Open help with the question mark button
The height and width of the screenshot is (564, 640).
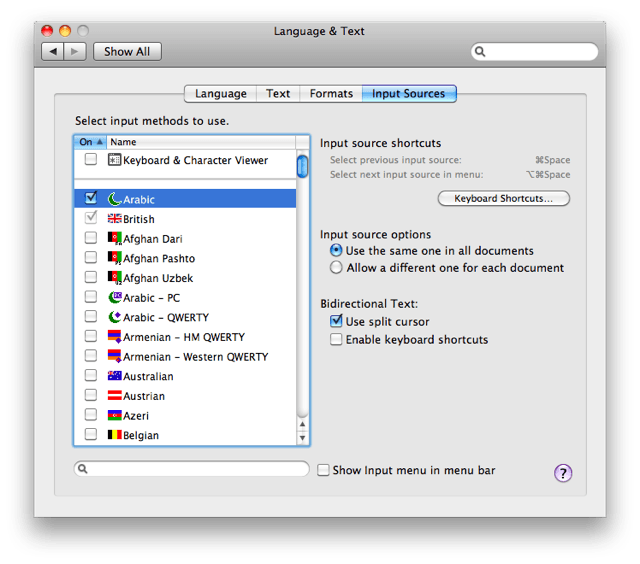564,473
